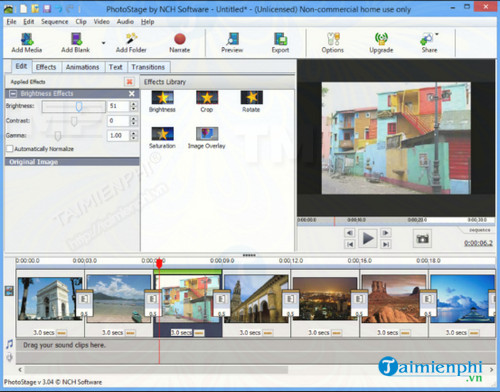Select the stone arches slide thumbnail
The height and width of the screenshot is (392, 500).
pos(256,299)
